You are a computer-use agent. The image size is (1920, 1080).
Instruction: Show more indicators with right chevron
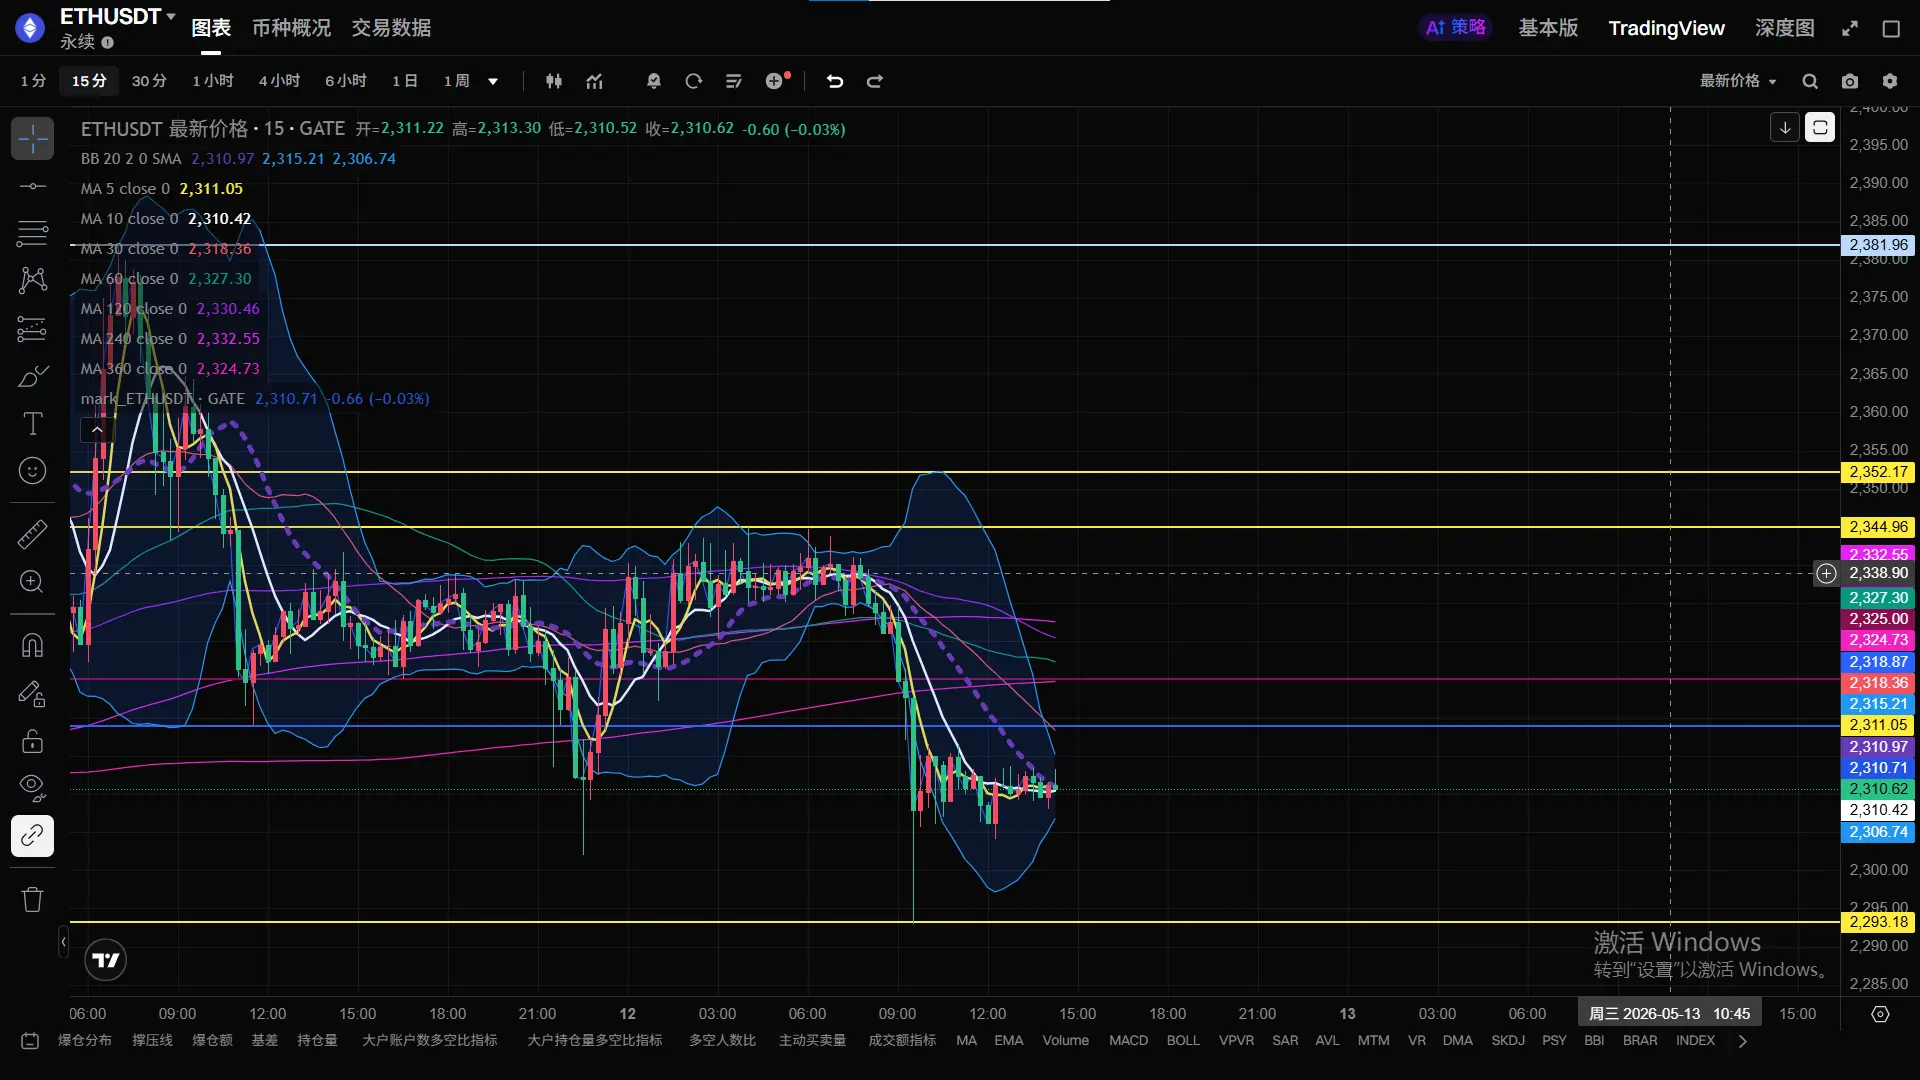pyautogui.click(x=1743, y=1041)
